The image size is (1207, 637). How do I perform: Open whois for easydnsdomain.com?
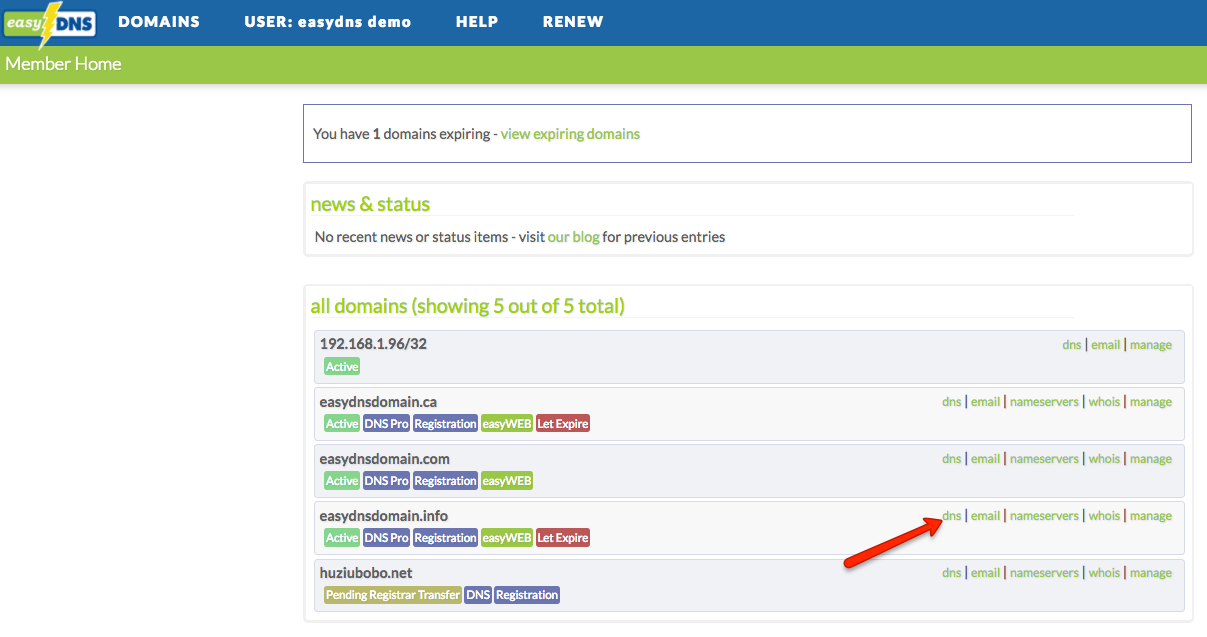coord(1104,459)
